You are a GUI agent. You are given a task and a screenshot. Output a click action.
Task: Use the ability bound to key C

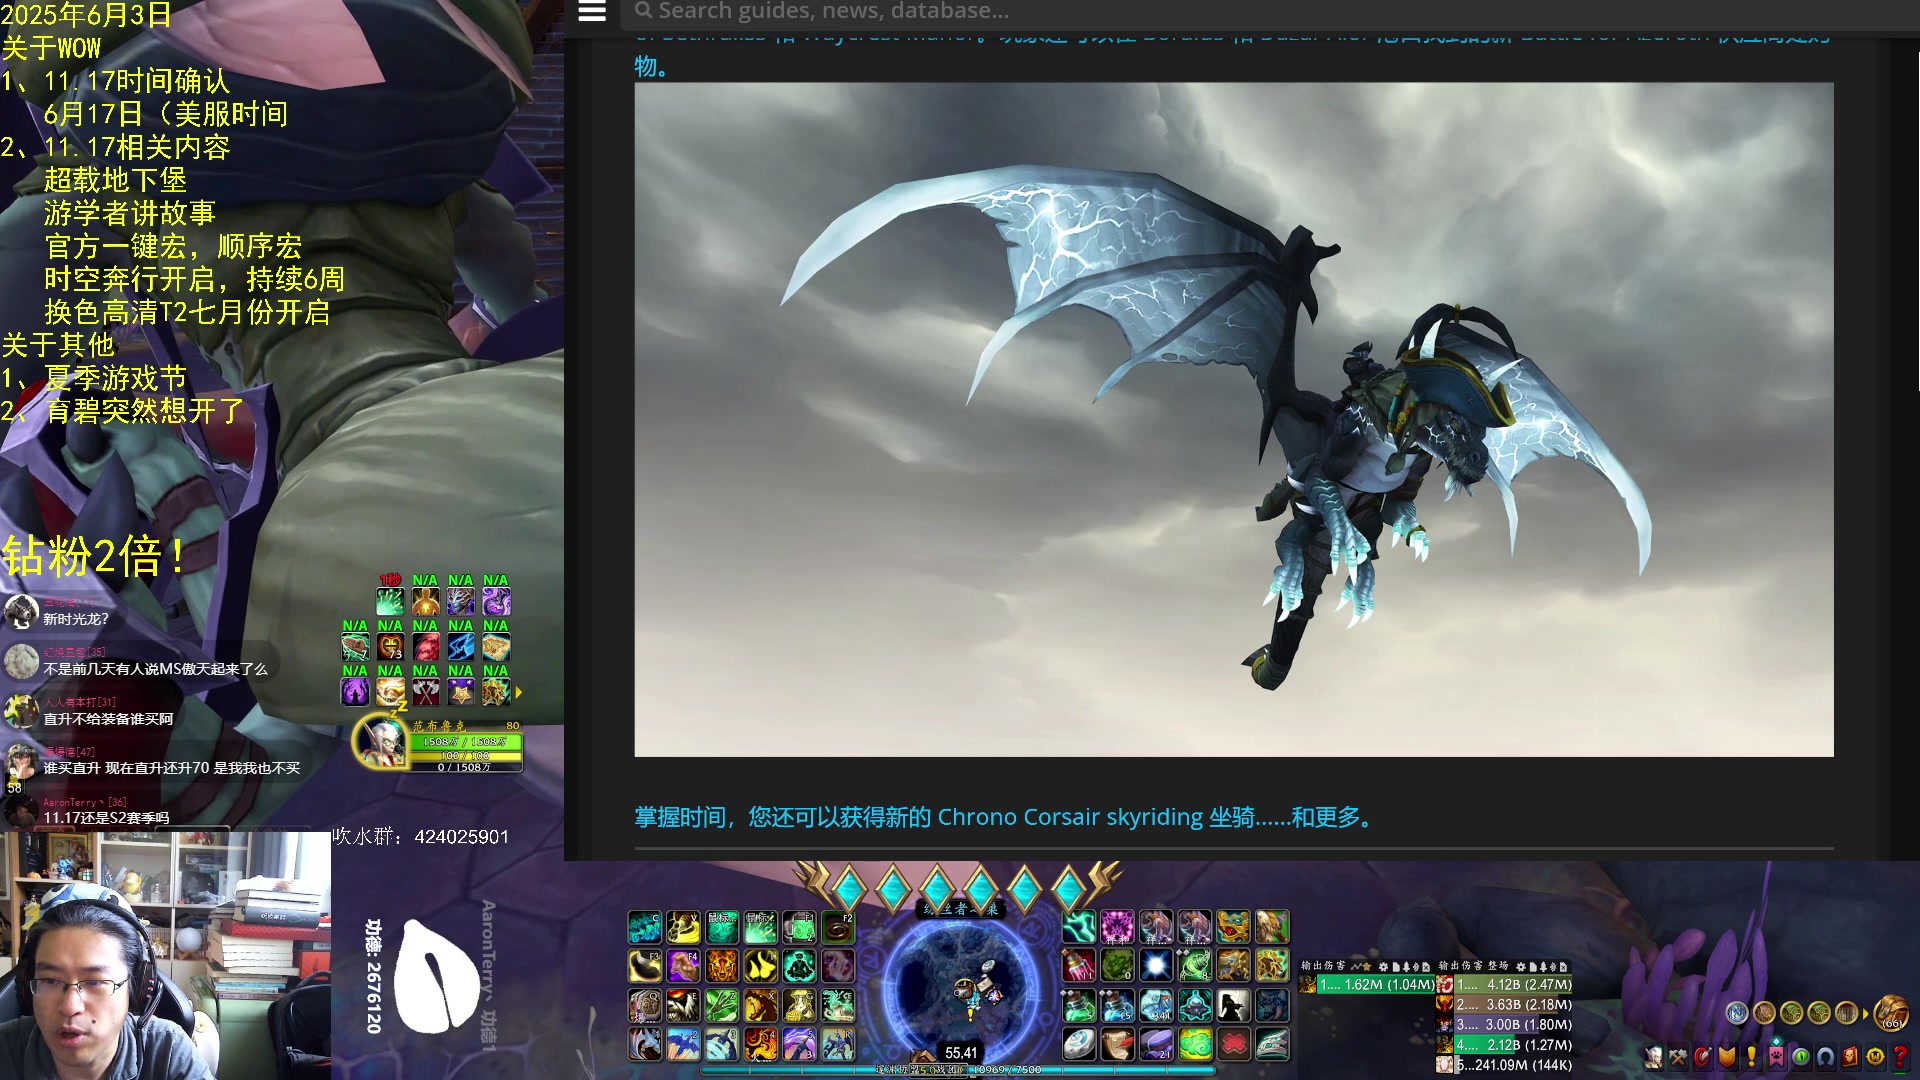point(645,927)
